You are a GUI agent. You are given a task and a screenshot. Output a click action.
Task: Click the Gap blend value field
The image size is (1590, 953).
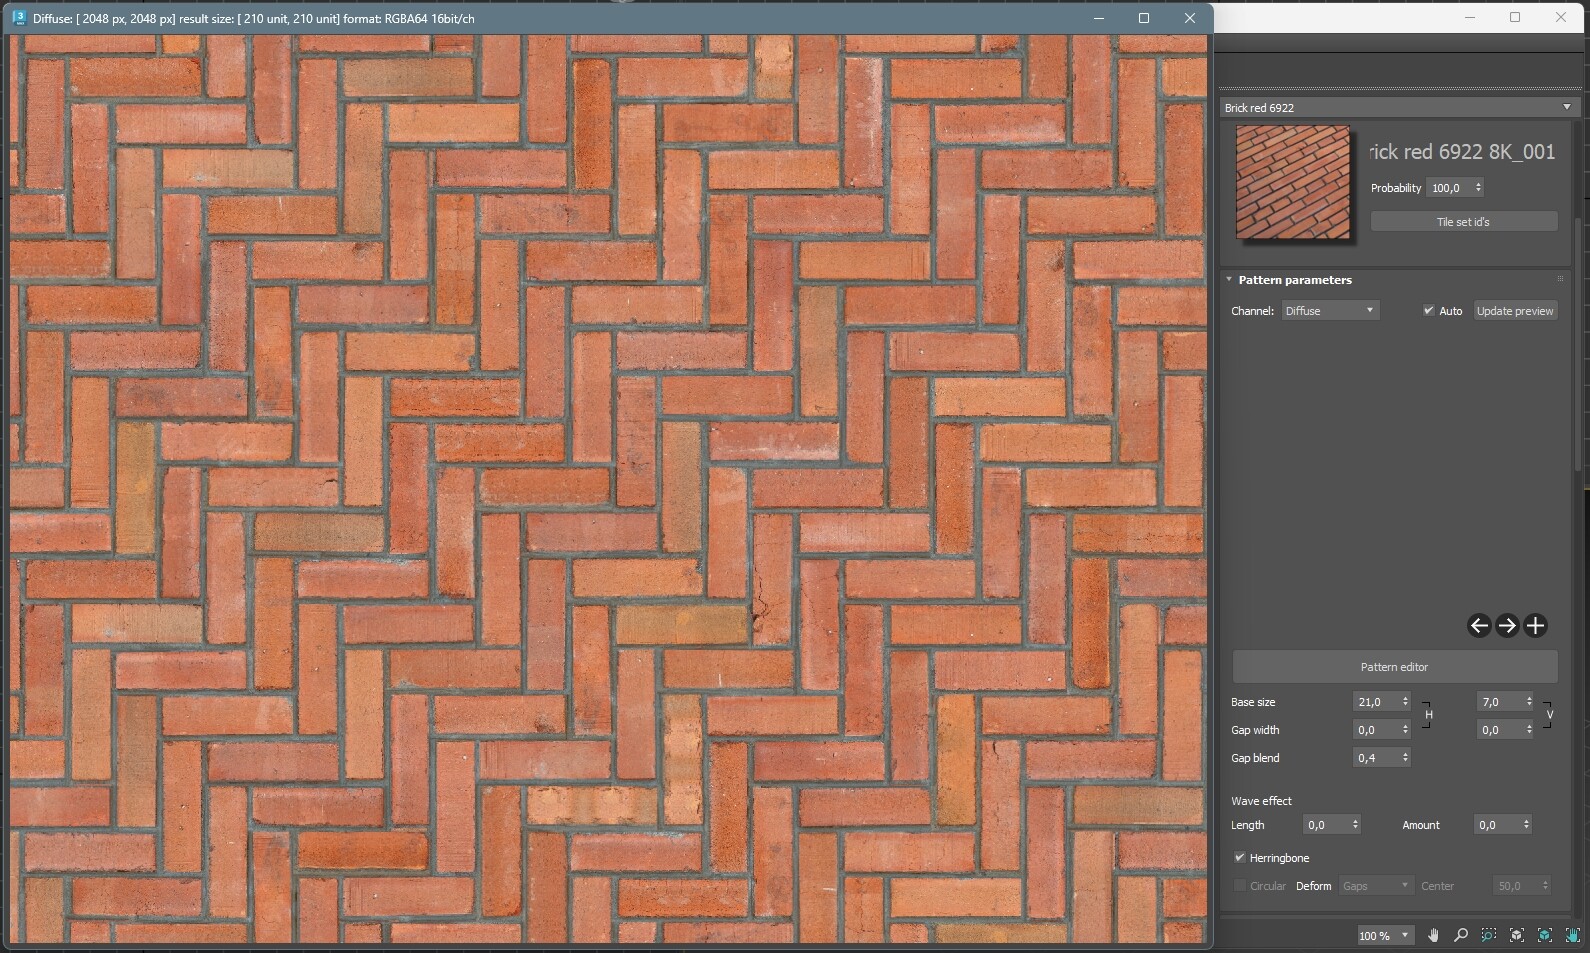pos(1375,758)
